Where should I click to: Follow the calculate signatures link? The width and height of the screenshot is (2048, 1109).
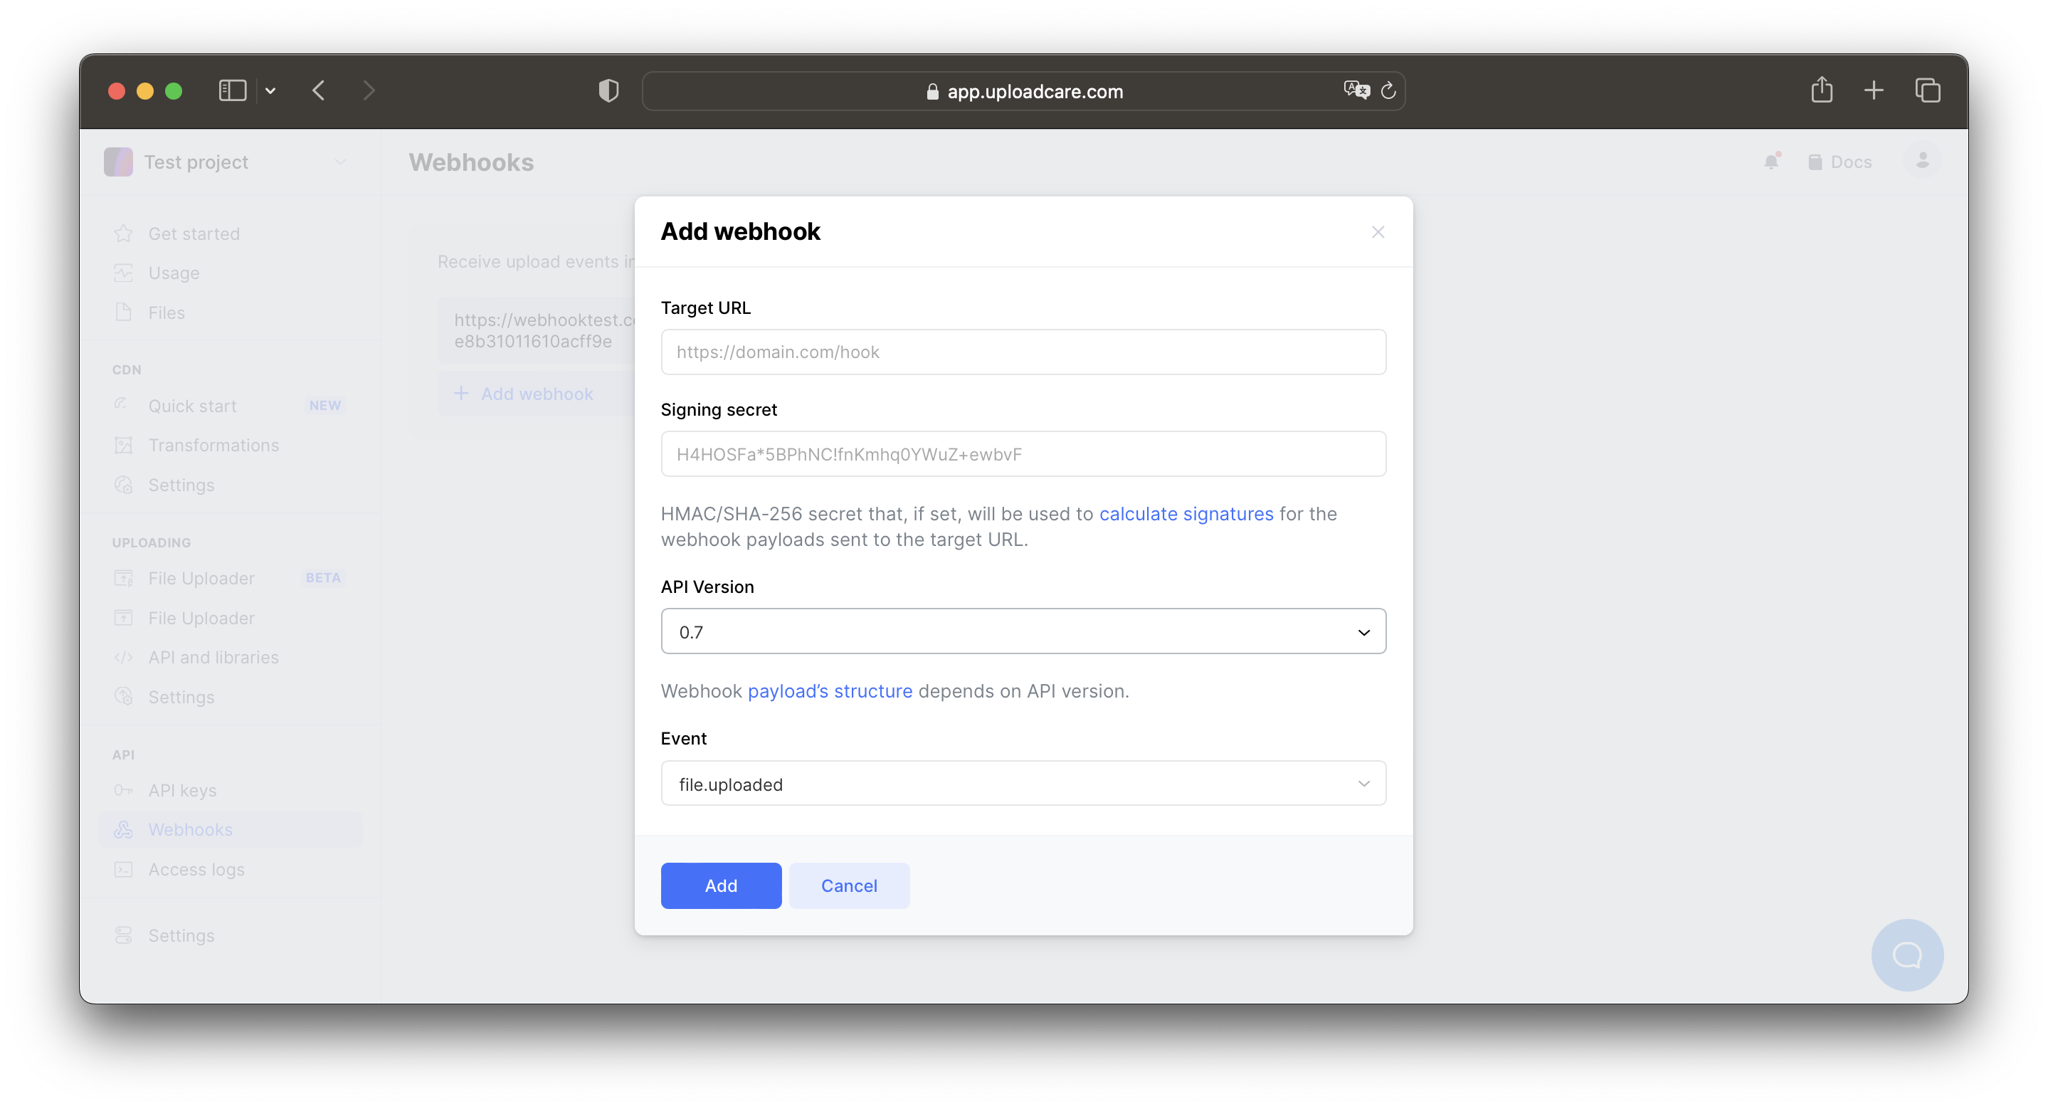[1185, 514]
